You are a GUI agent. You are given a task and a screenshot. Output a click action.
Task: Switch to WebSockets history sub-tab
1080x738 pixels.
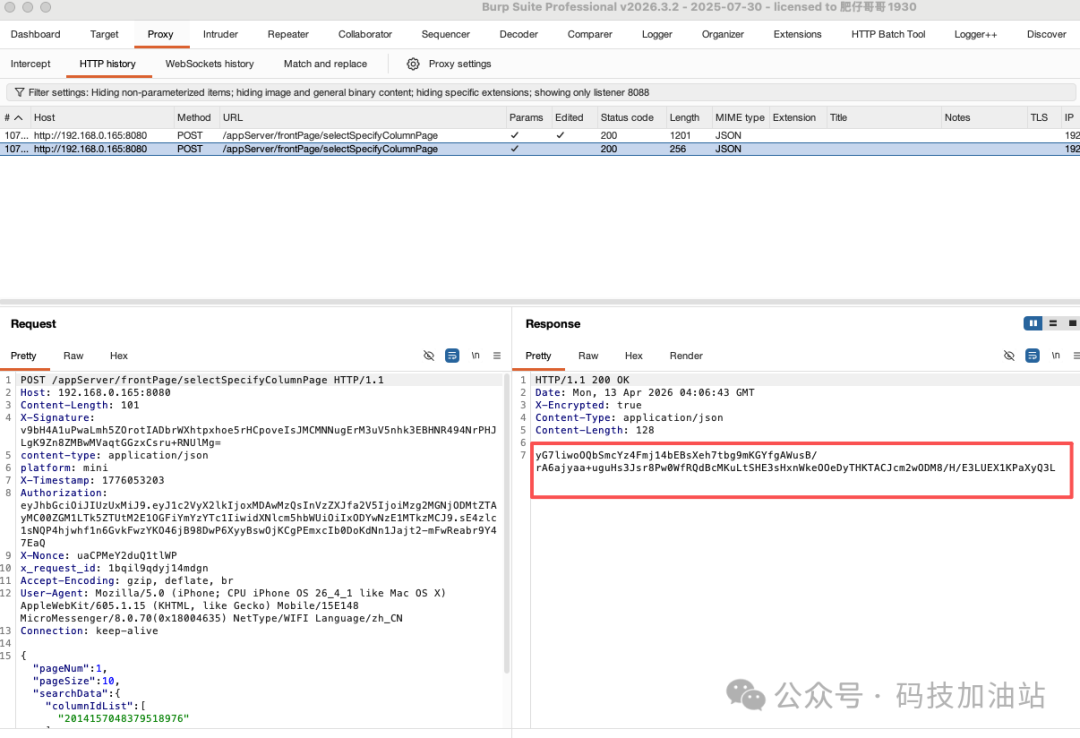pyautogui.click(x=209, y=64)
